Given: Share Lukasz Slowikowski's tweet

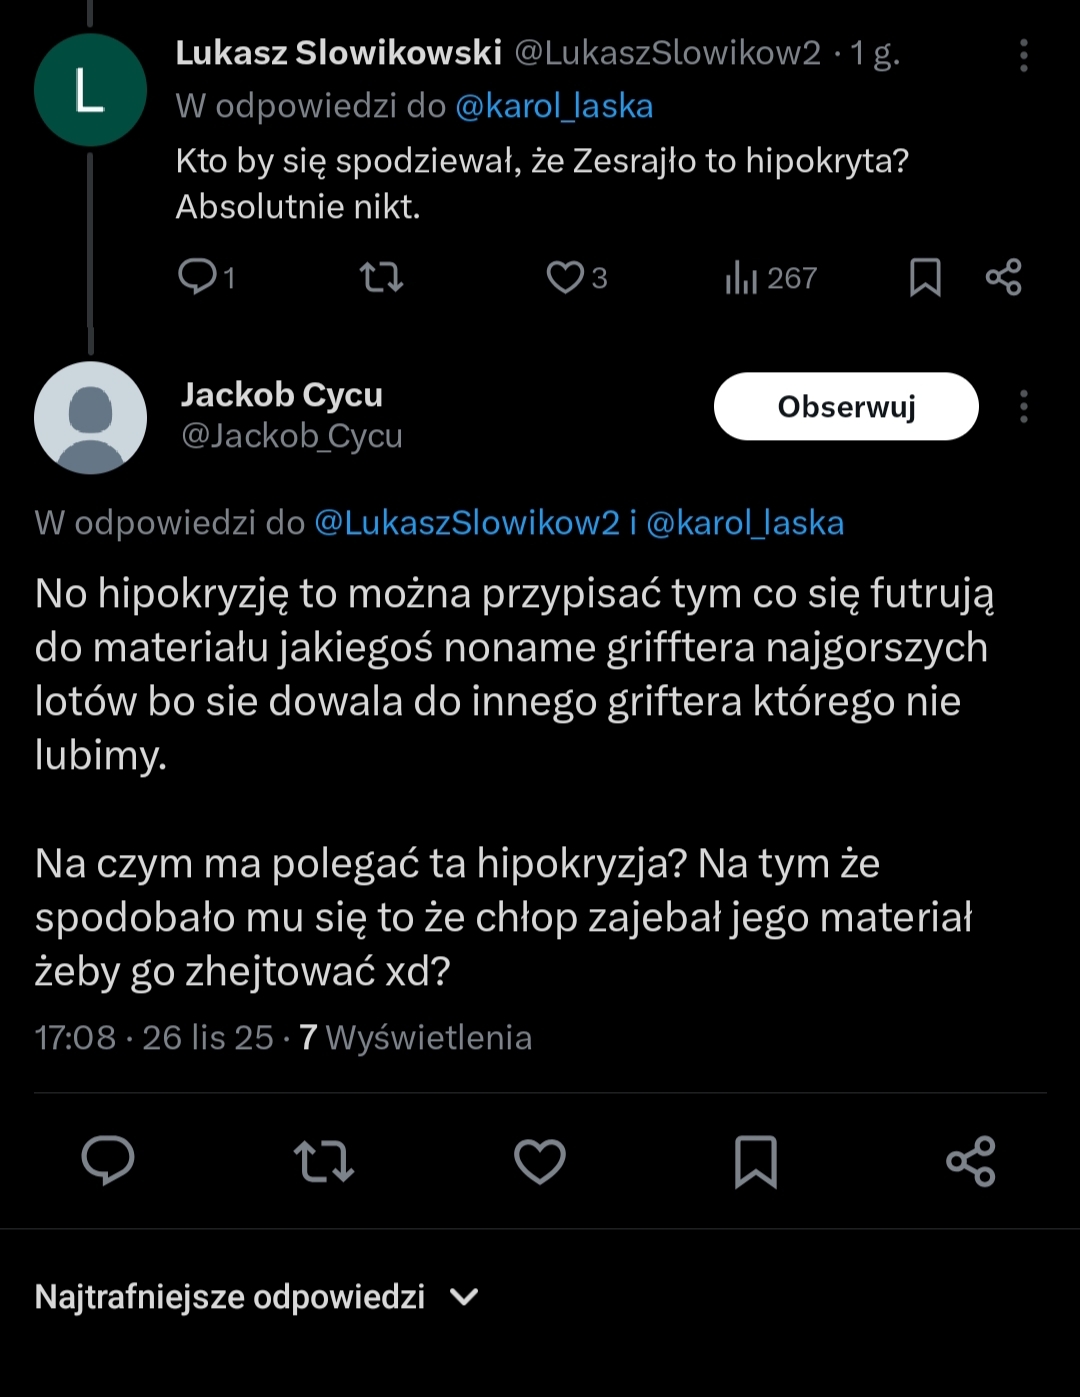Looking at the screenshot, I should [1003, 277].
